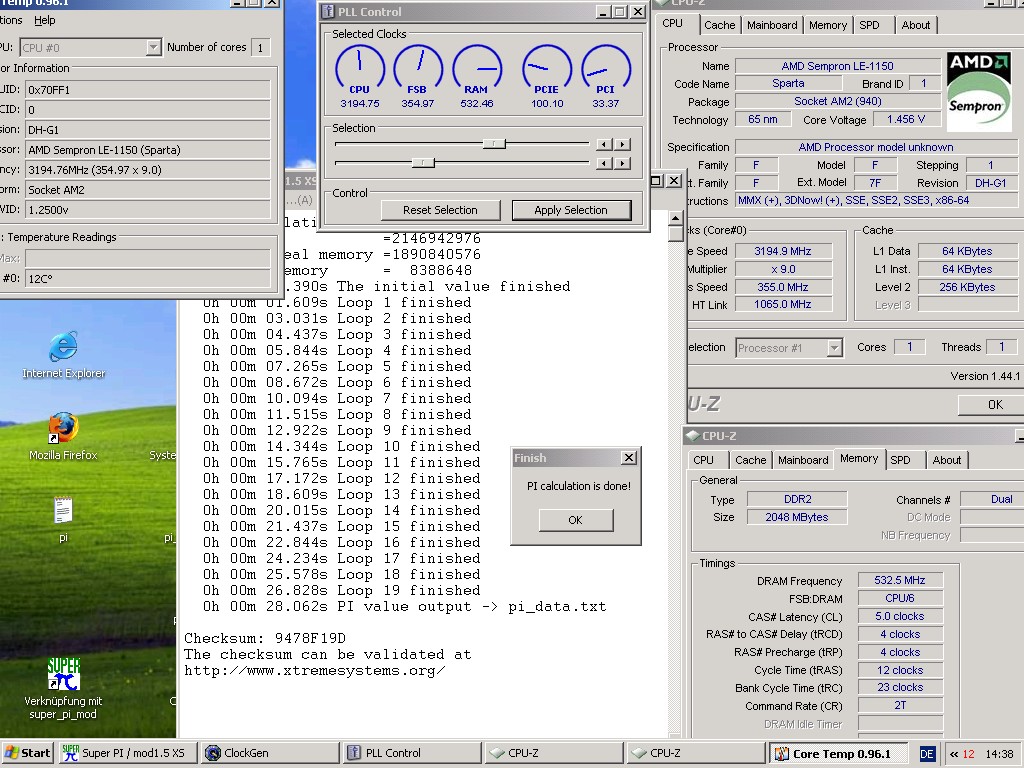The height and width of the screenshot is (768, 1024).
Task: Click the Core Voltage value 1.456 V
Action: coord(906,120)
